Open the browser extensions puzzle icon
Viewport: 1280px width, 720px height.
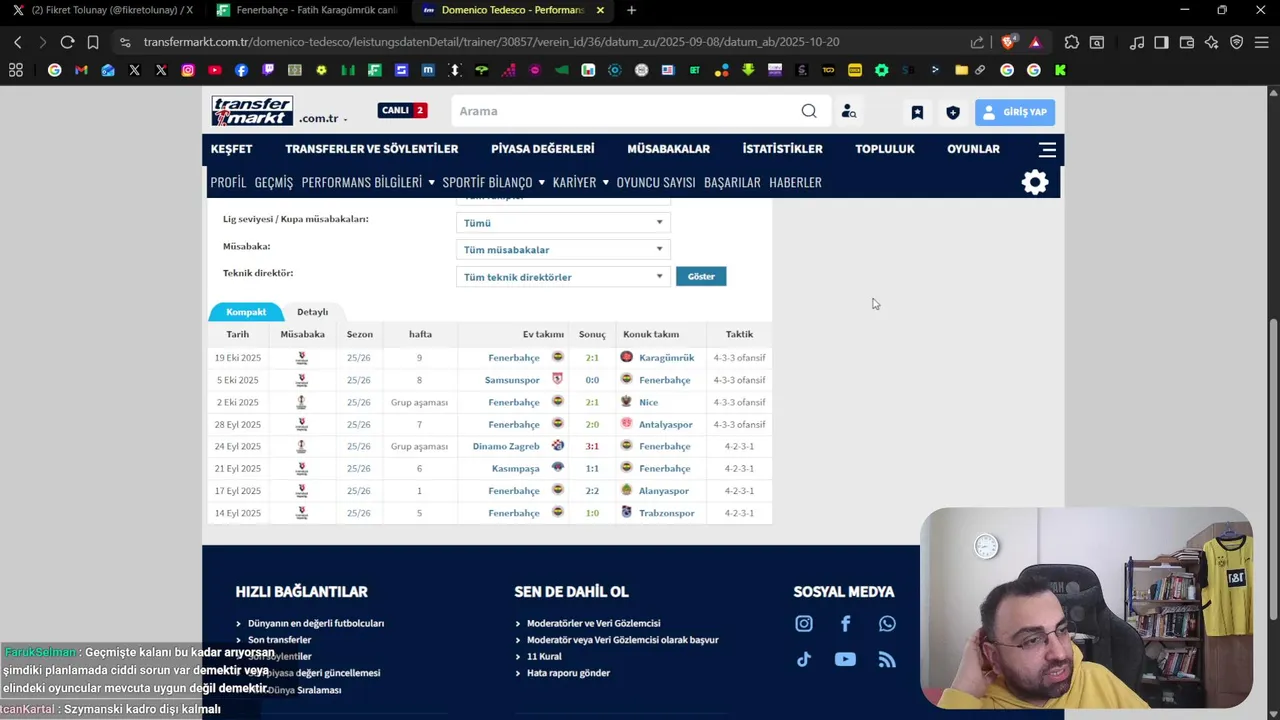[x=1071, y=42]
